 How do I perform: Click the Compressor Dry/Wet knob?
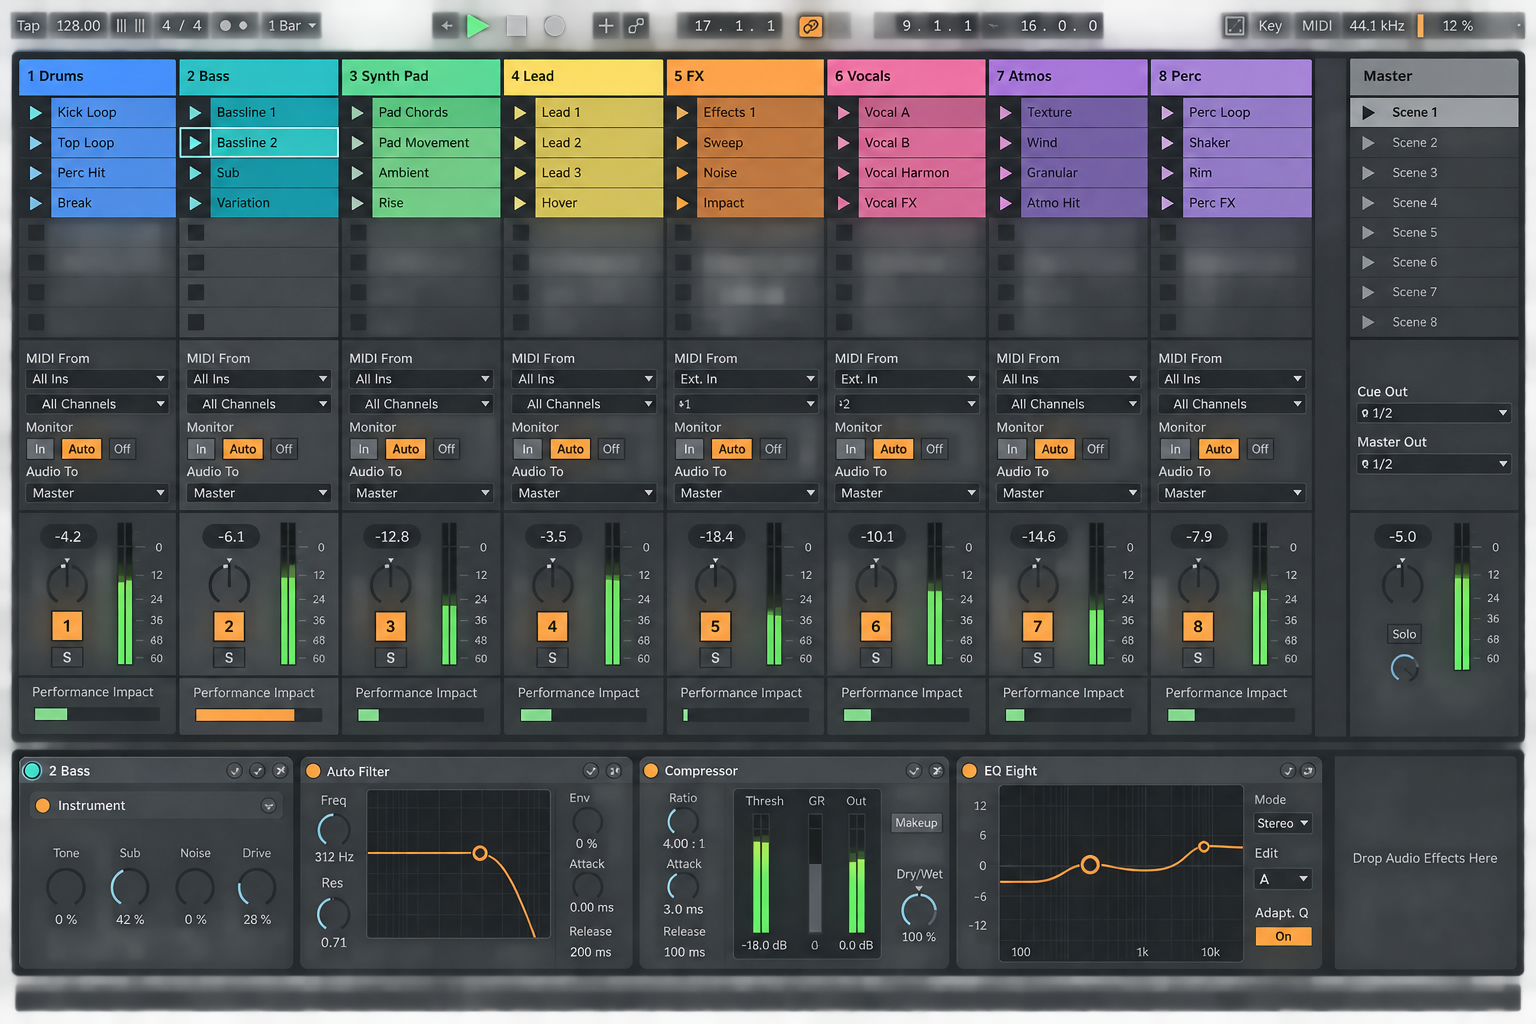(x=919, y=910)
